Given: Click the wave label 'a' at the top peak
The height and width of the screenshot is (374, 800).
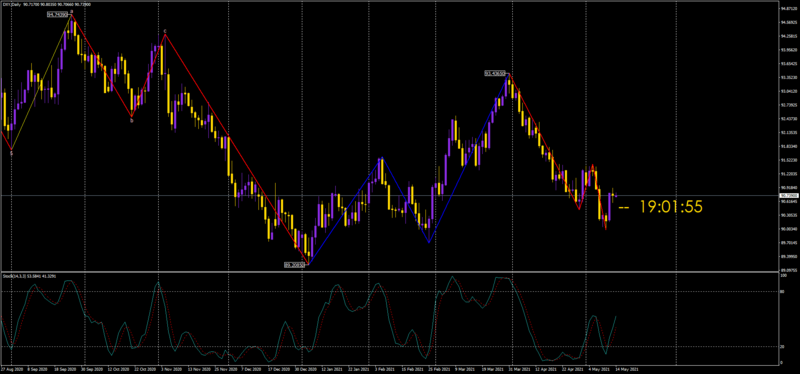Looking at the screenshot, I should point(71,11).
